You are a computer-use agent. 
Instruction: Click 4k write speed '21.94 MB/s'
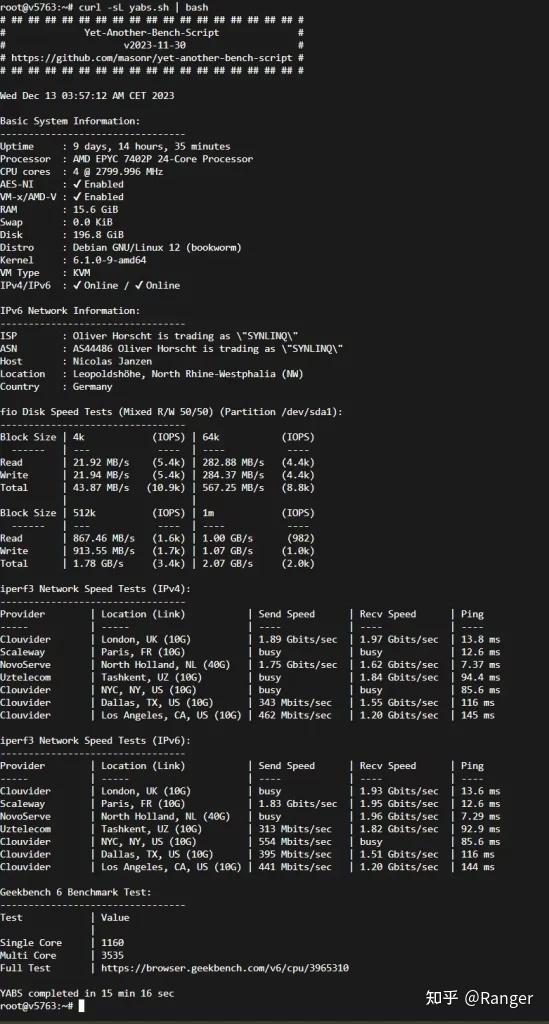pos(101,475)
